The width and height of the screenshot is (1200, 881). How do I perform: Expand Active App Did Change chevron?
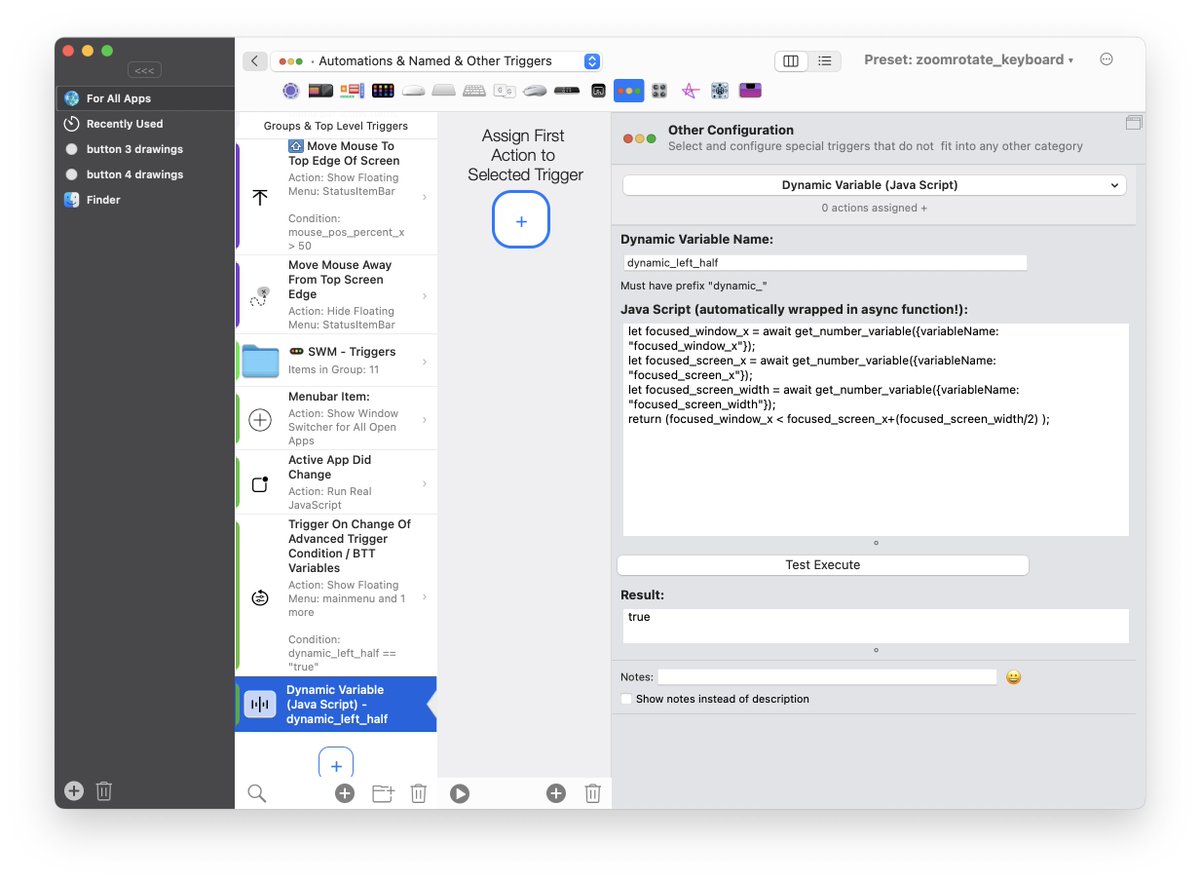424,483
